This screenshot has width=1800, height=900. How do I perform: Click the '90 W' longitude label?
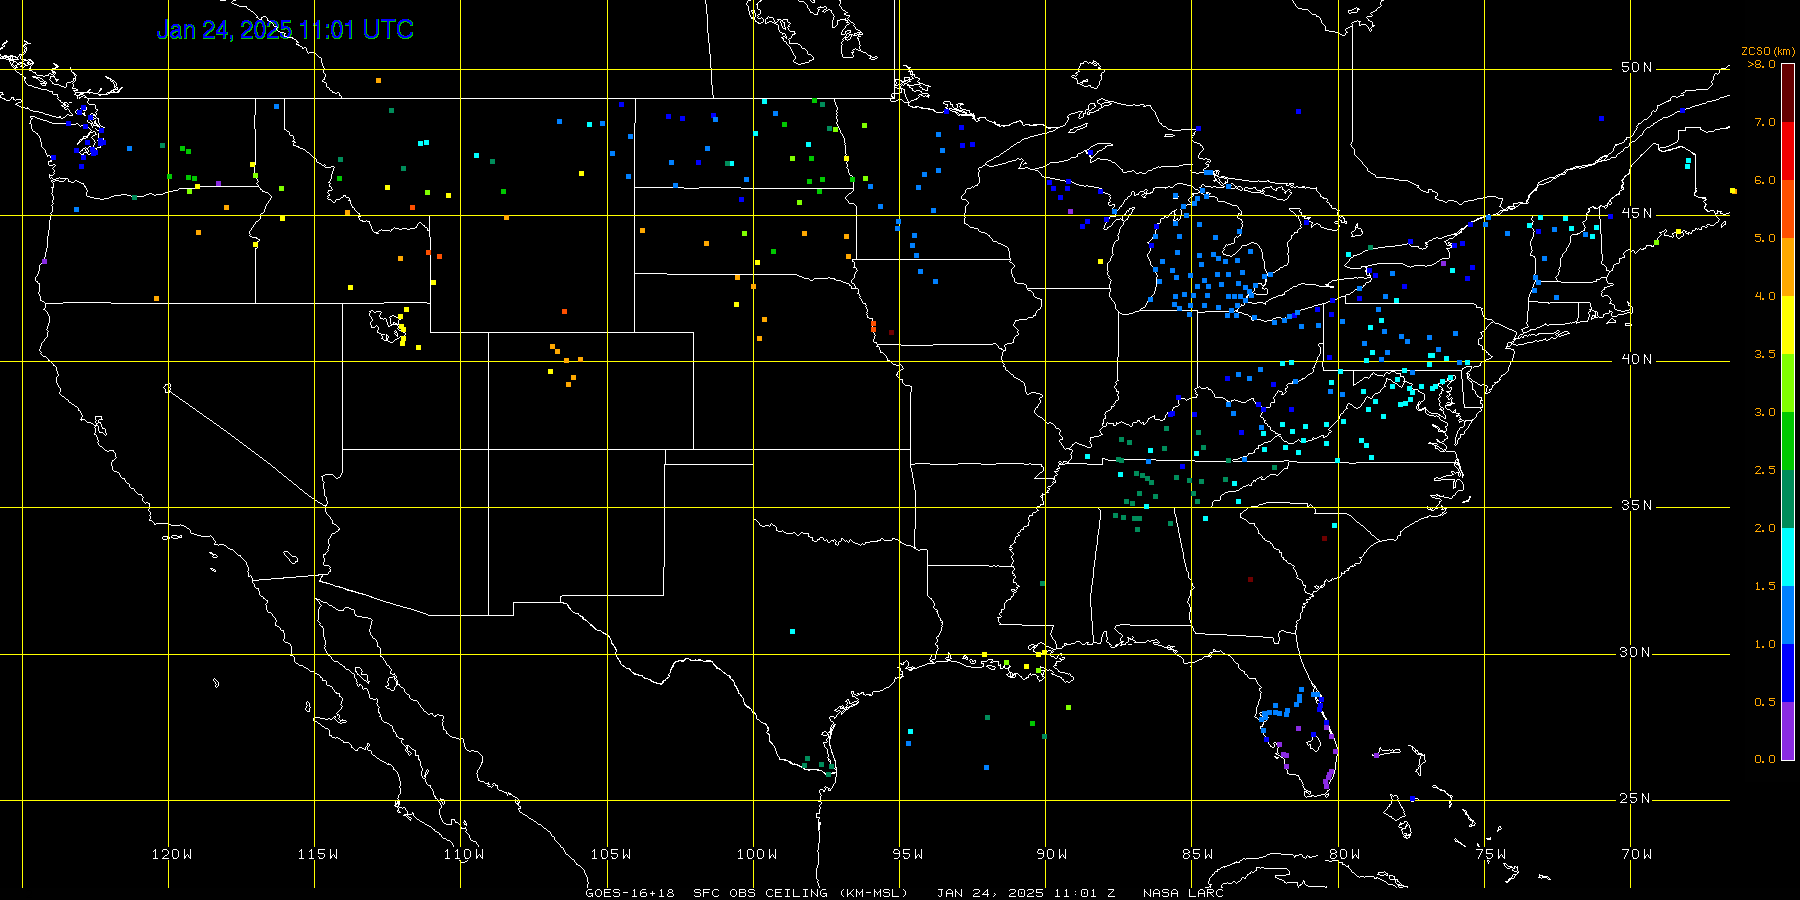pos(1051,854)
